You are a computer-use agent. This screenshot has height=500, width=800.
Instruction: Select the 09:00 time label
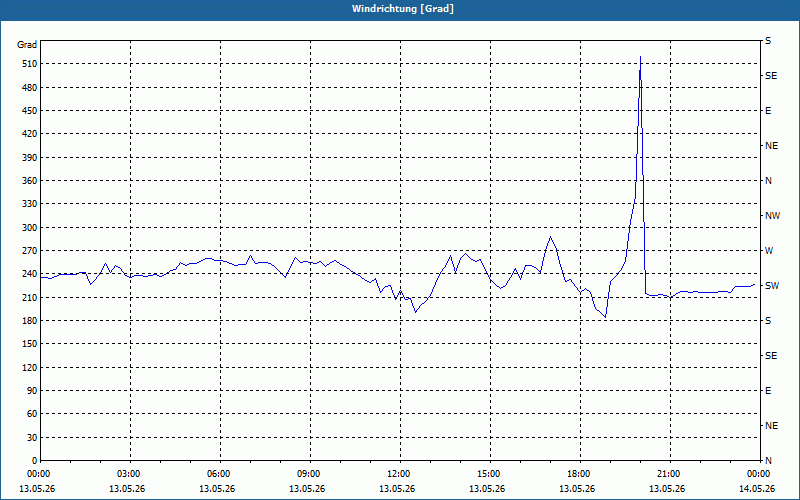[x=310, y=474]
